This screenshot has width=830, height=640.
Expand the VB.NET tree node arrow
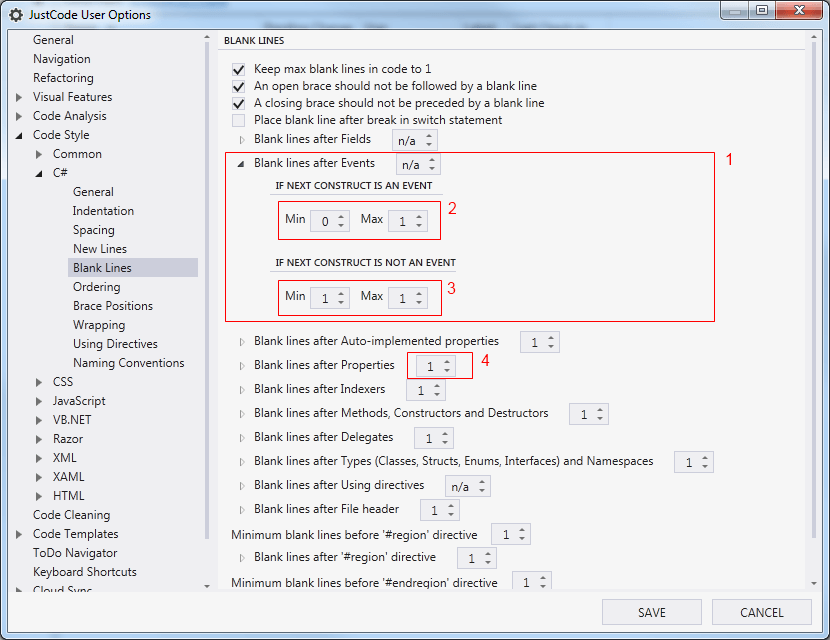pos(39,420)
